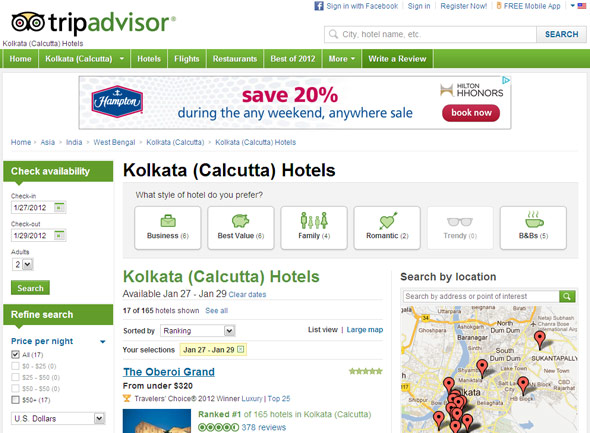This screenshot has width=590, height=433.
Task: Remove the Jan 27 - Jan 29 selection
Action: (x=241, y=349)
